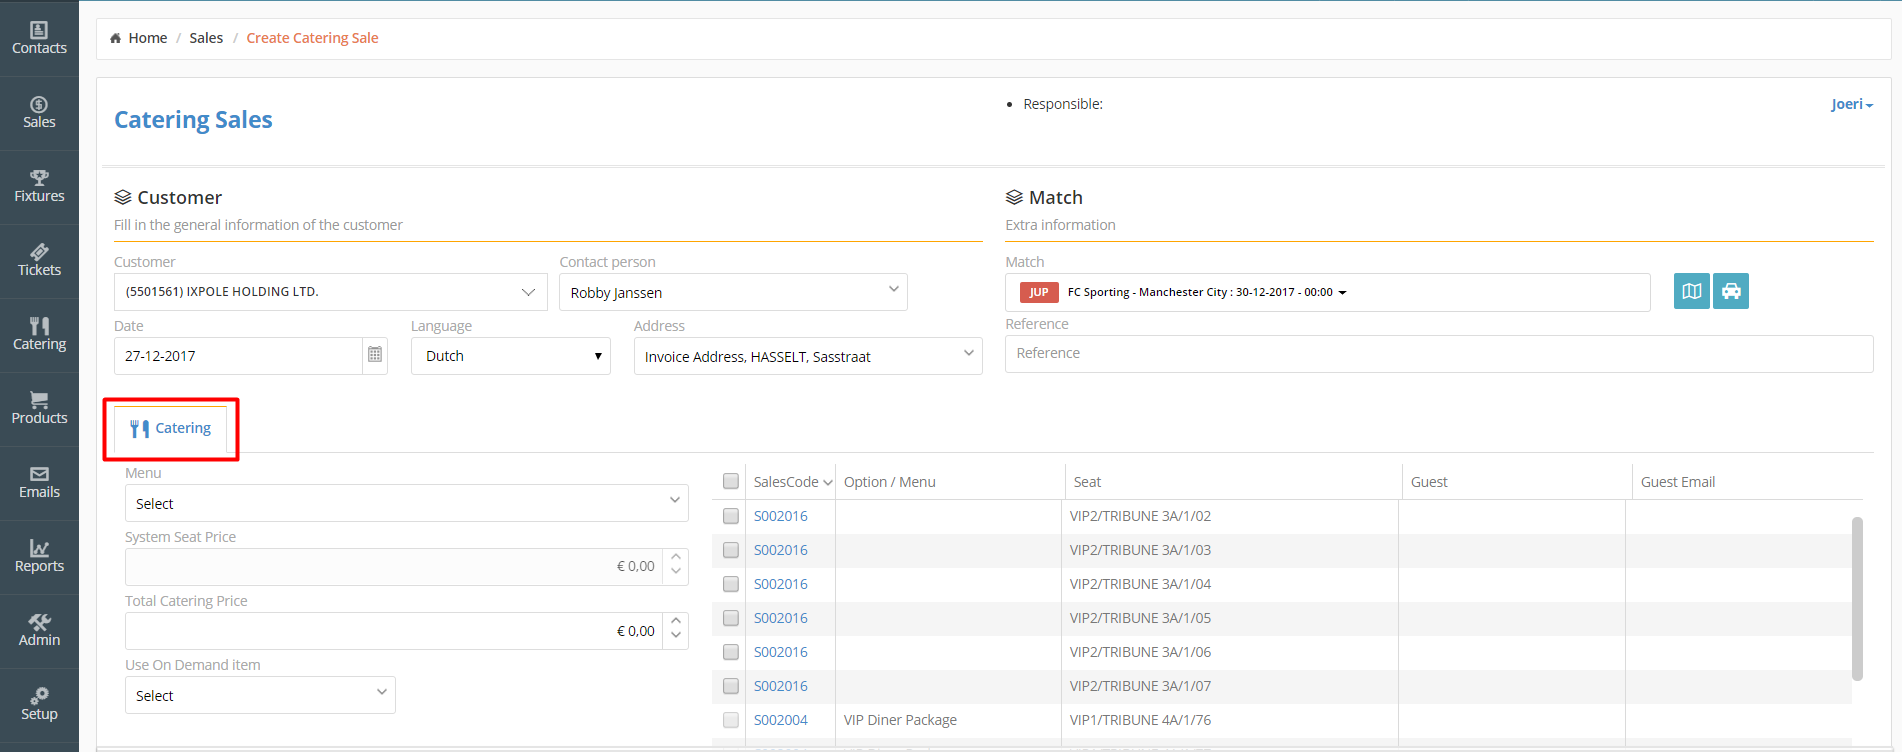Check the row for seat 3A/1/03
Viewport: 1902px width, 752px height.
click(731, 550)
